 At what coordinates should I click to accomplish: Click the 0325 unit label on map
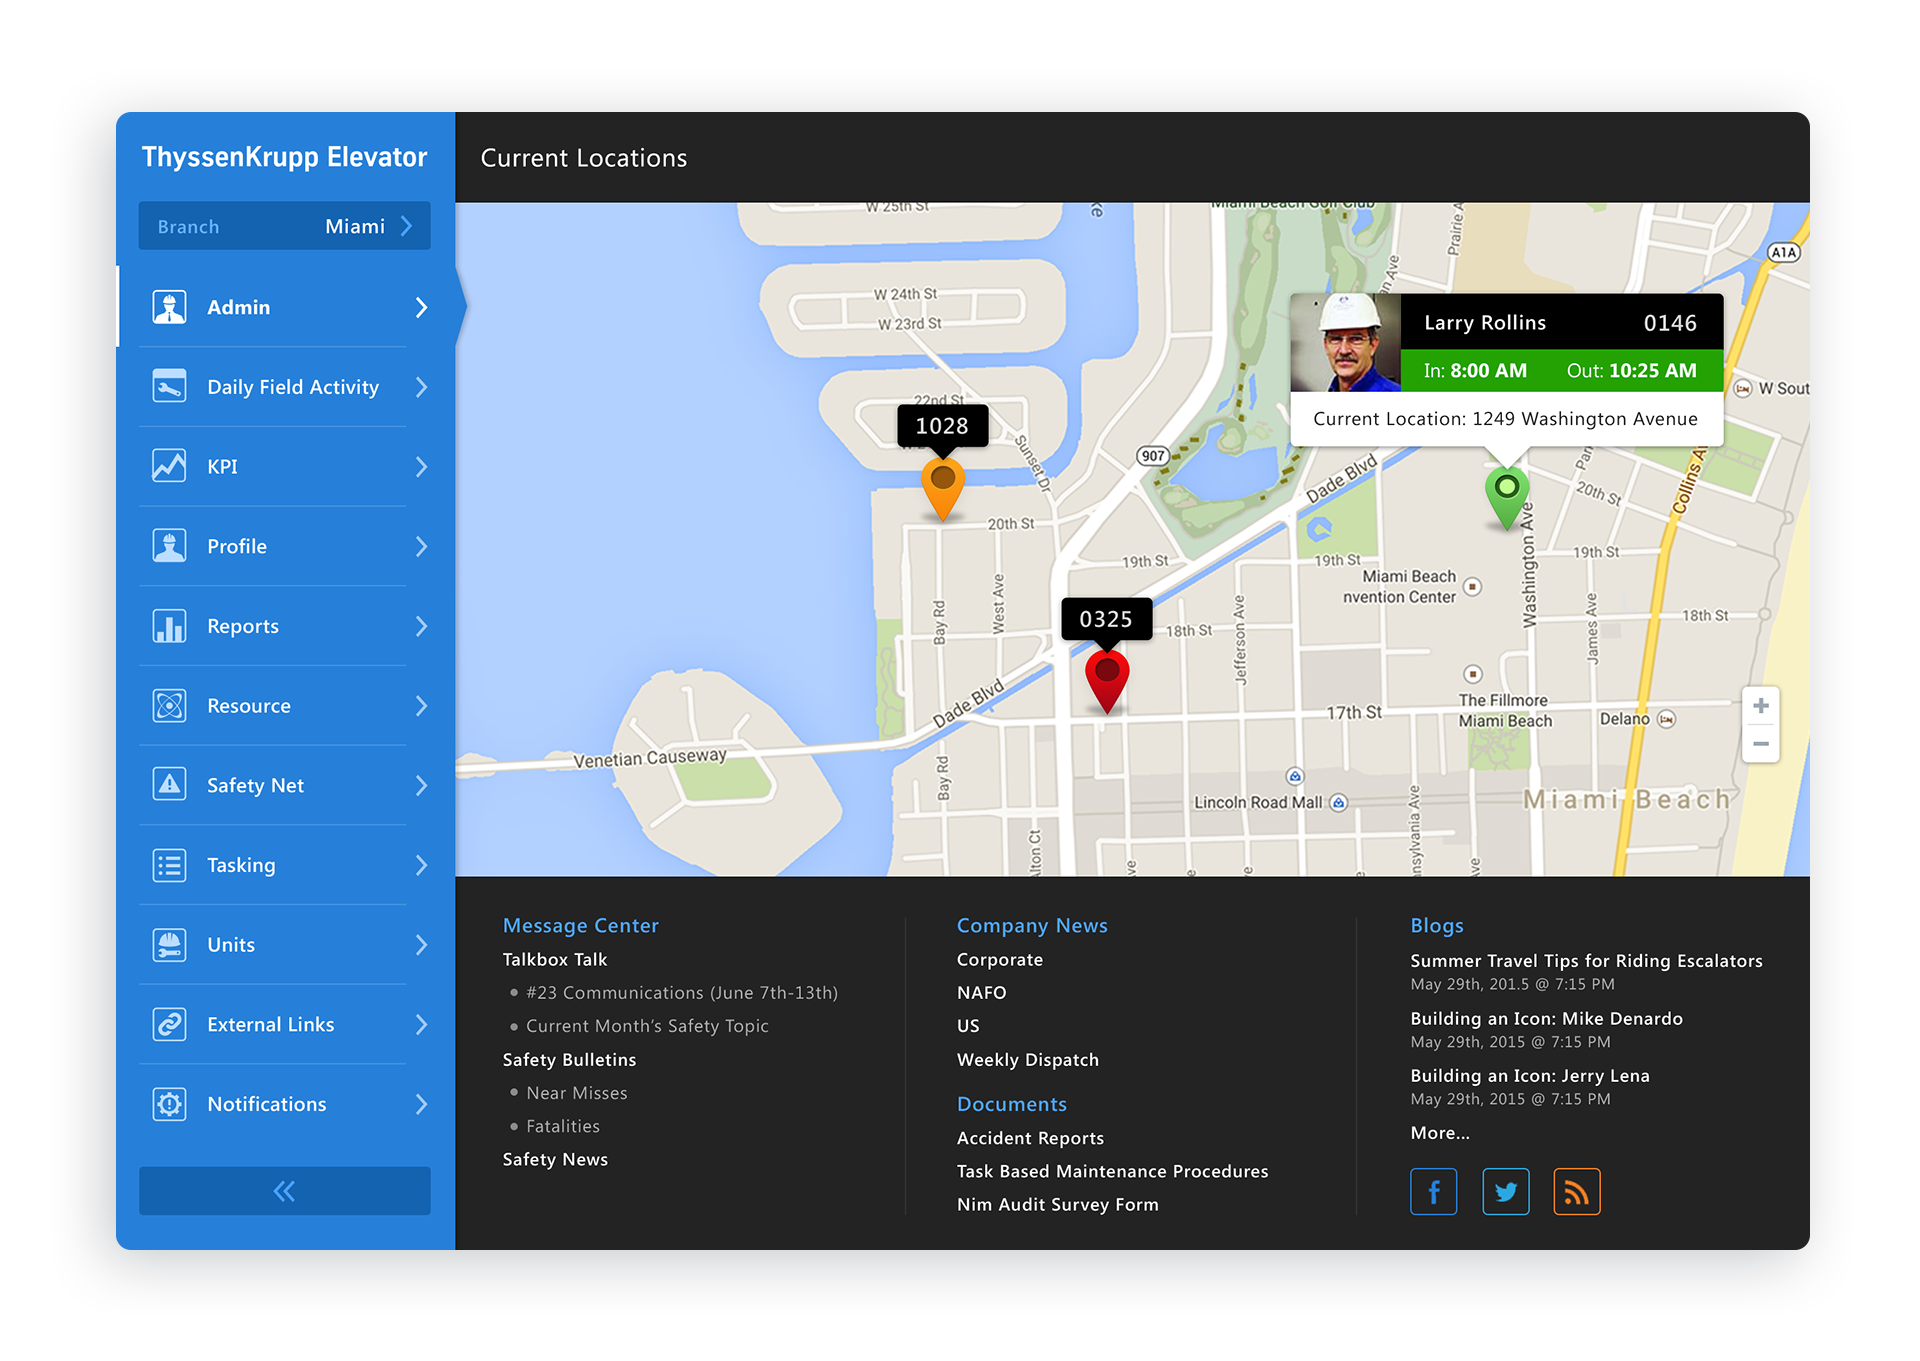[x=1106, y=619]
